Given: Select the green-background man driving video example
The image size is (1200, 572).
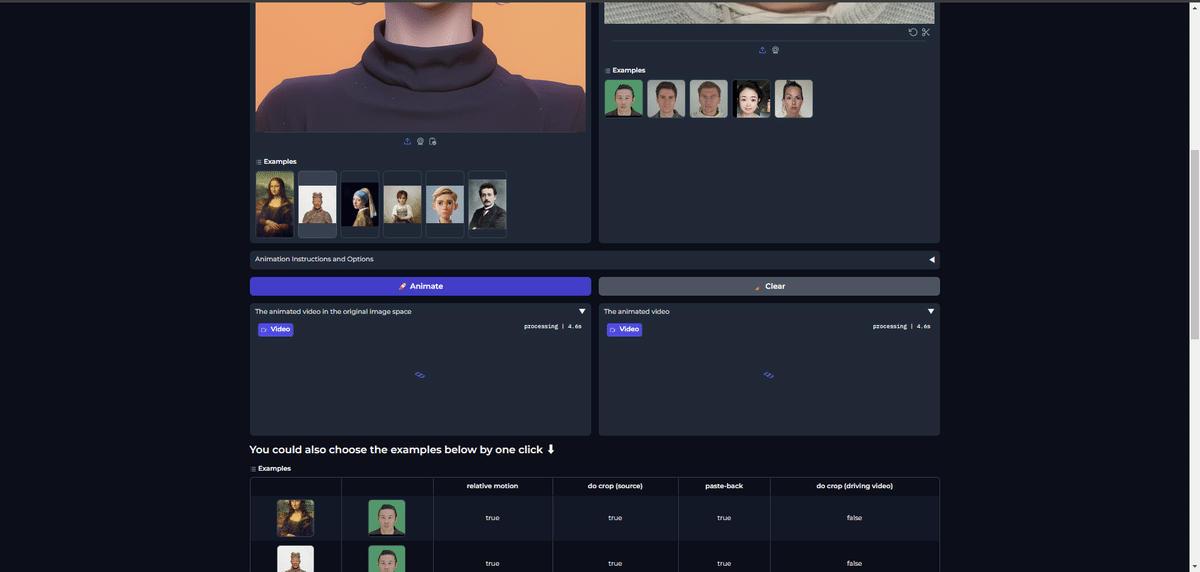Looking at the screenshot, I should click(x=624, y=99).
